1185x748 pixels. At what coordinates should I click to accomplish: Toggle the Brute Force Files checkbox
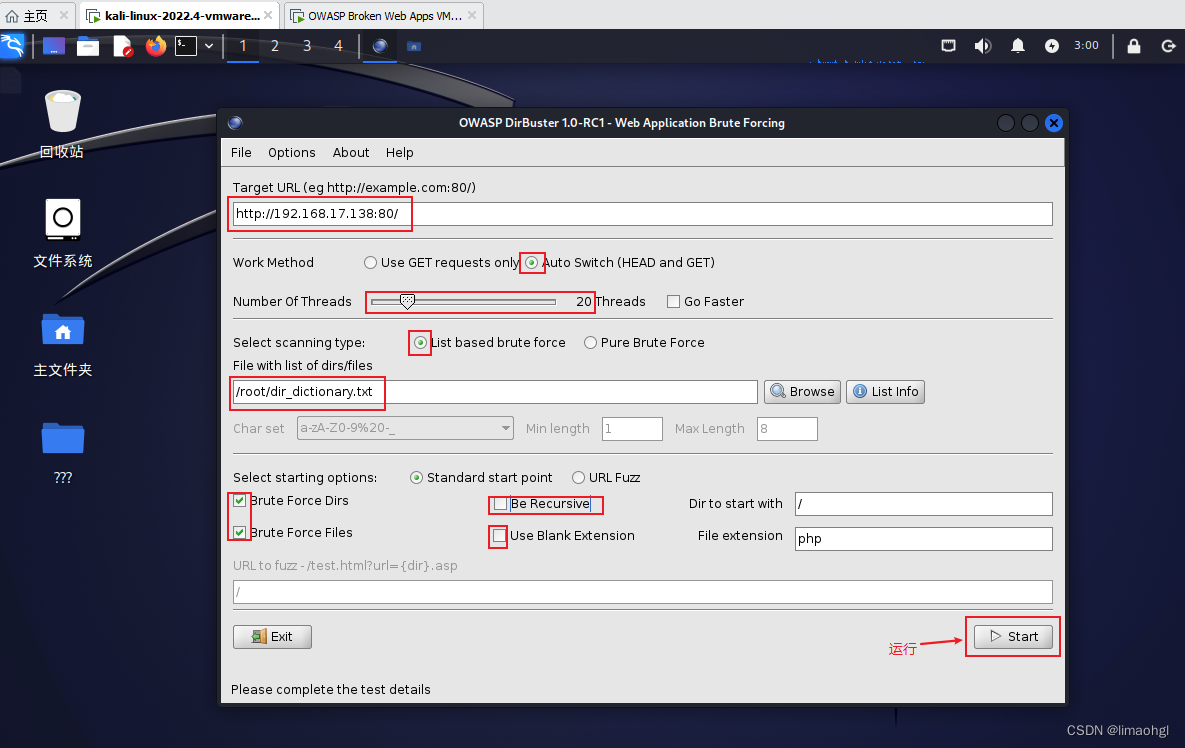[x=240, y=533]
